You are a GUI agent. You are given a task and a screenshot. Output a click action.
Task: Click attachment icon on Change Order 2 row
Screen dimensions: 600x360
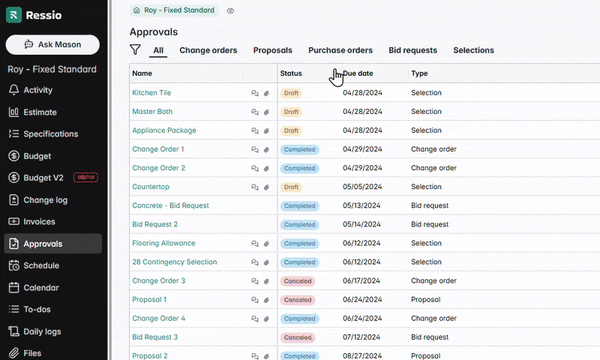[266, 168]
